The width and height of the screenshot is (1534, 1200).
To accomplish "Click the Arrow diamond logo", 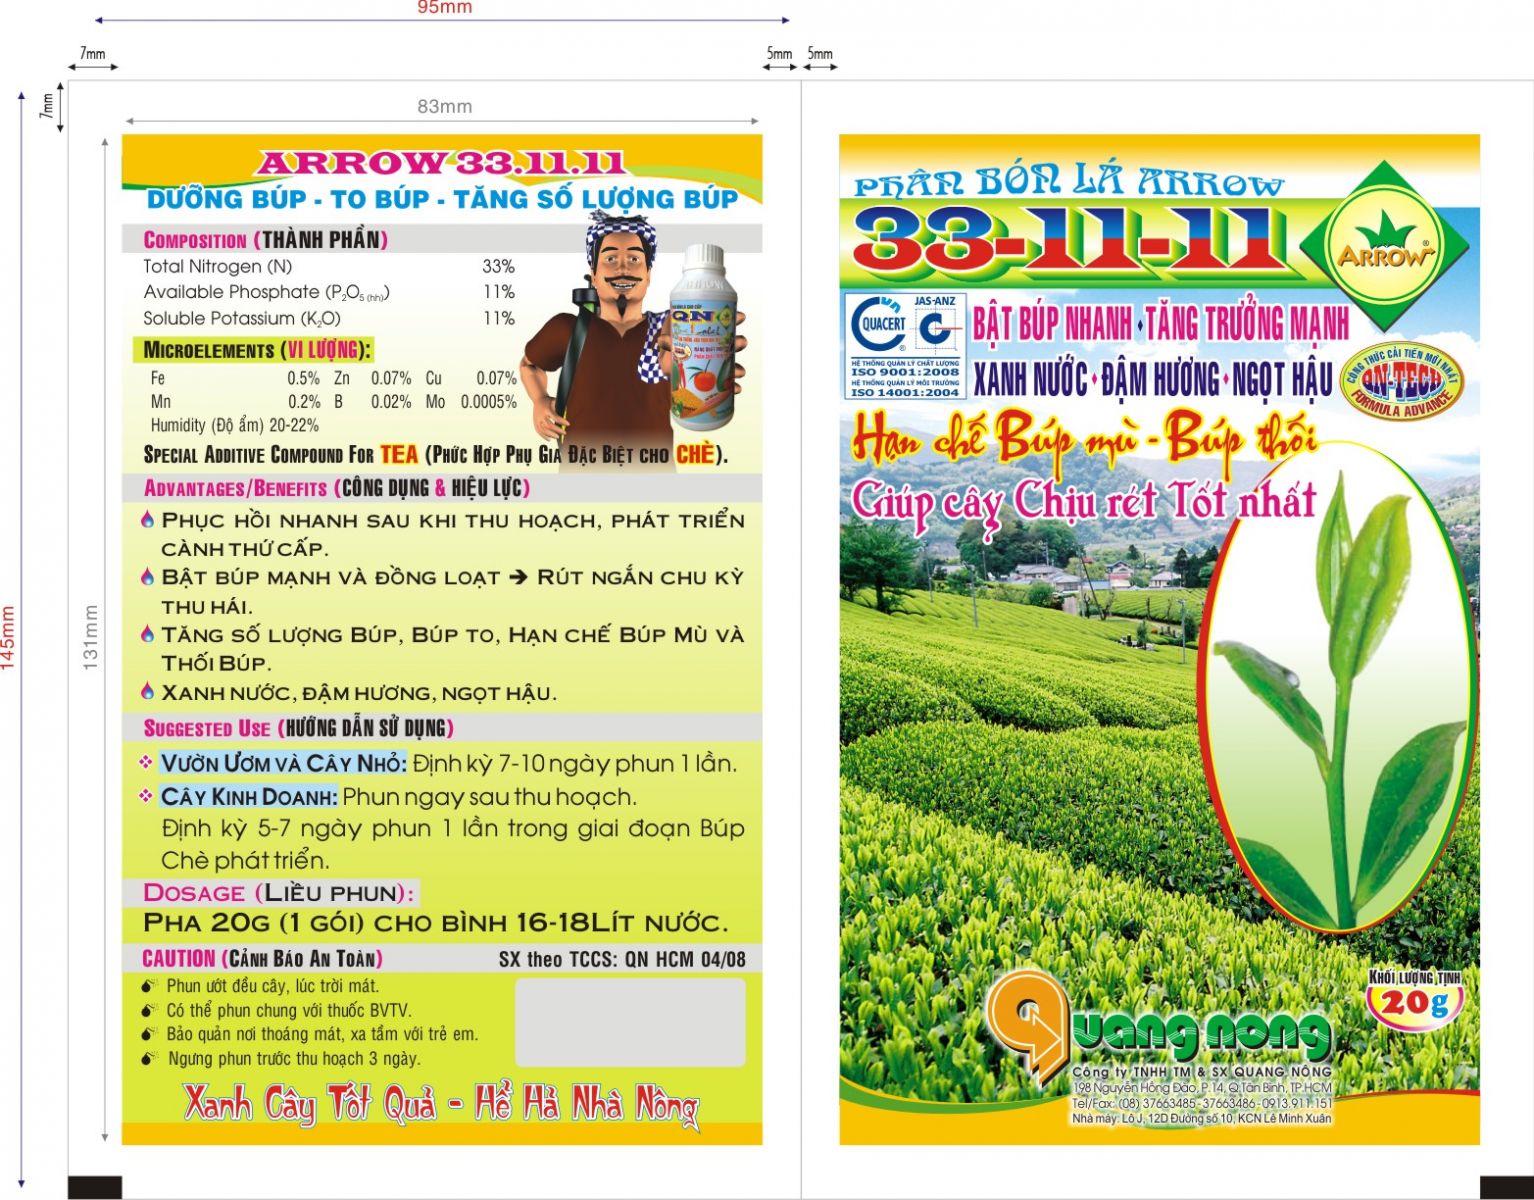I will (x=1384, y=246).
